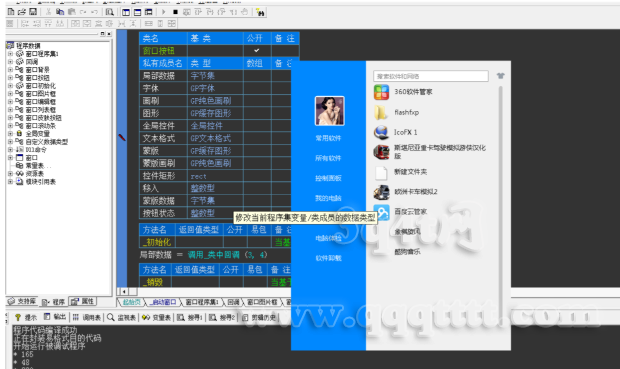
Task: Open 欧洲卡车模拟2 truck icon
Action: coord(381,192)
